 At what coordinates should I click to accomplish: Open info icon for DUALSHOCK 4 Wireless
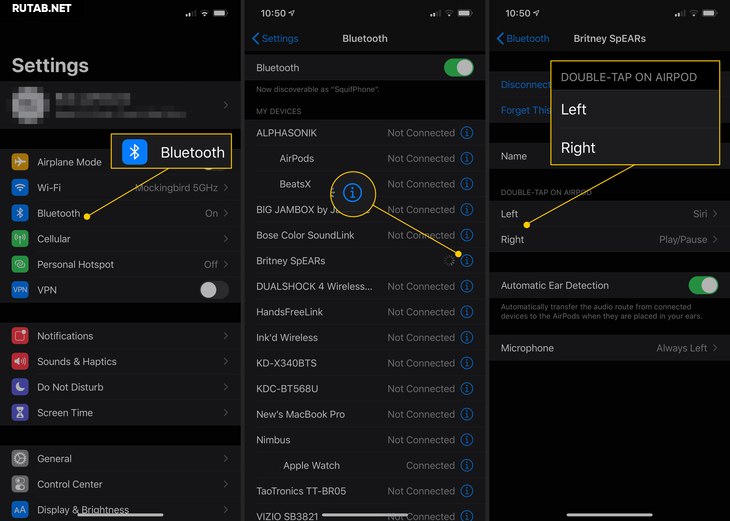click(466, 286)
